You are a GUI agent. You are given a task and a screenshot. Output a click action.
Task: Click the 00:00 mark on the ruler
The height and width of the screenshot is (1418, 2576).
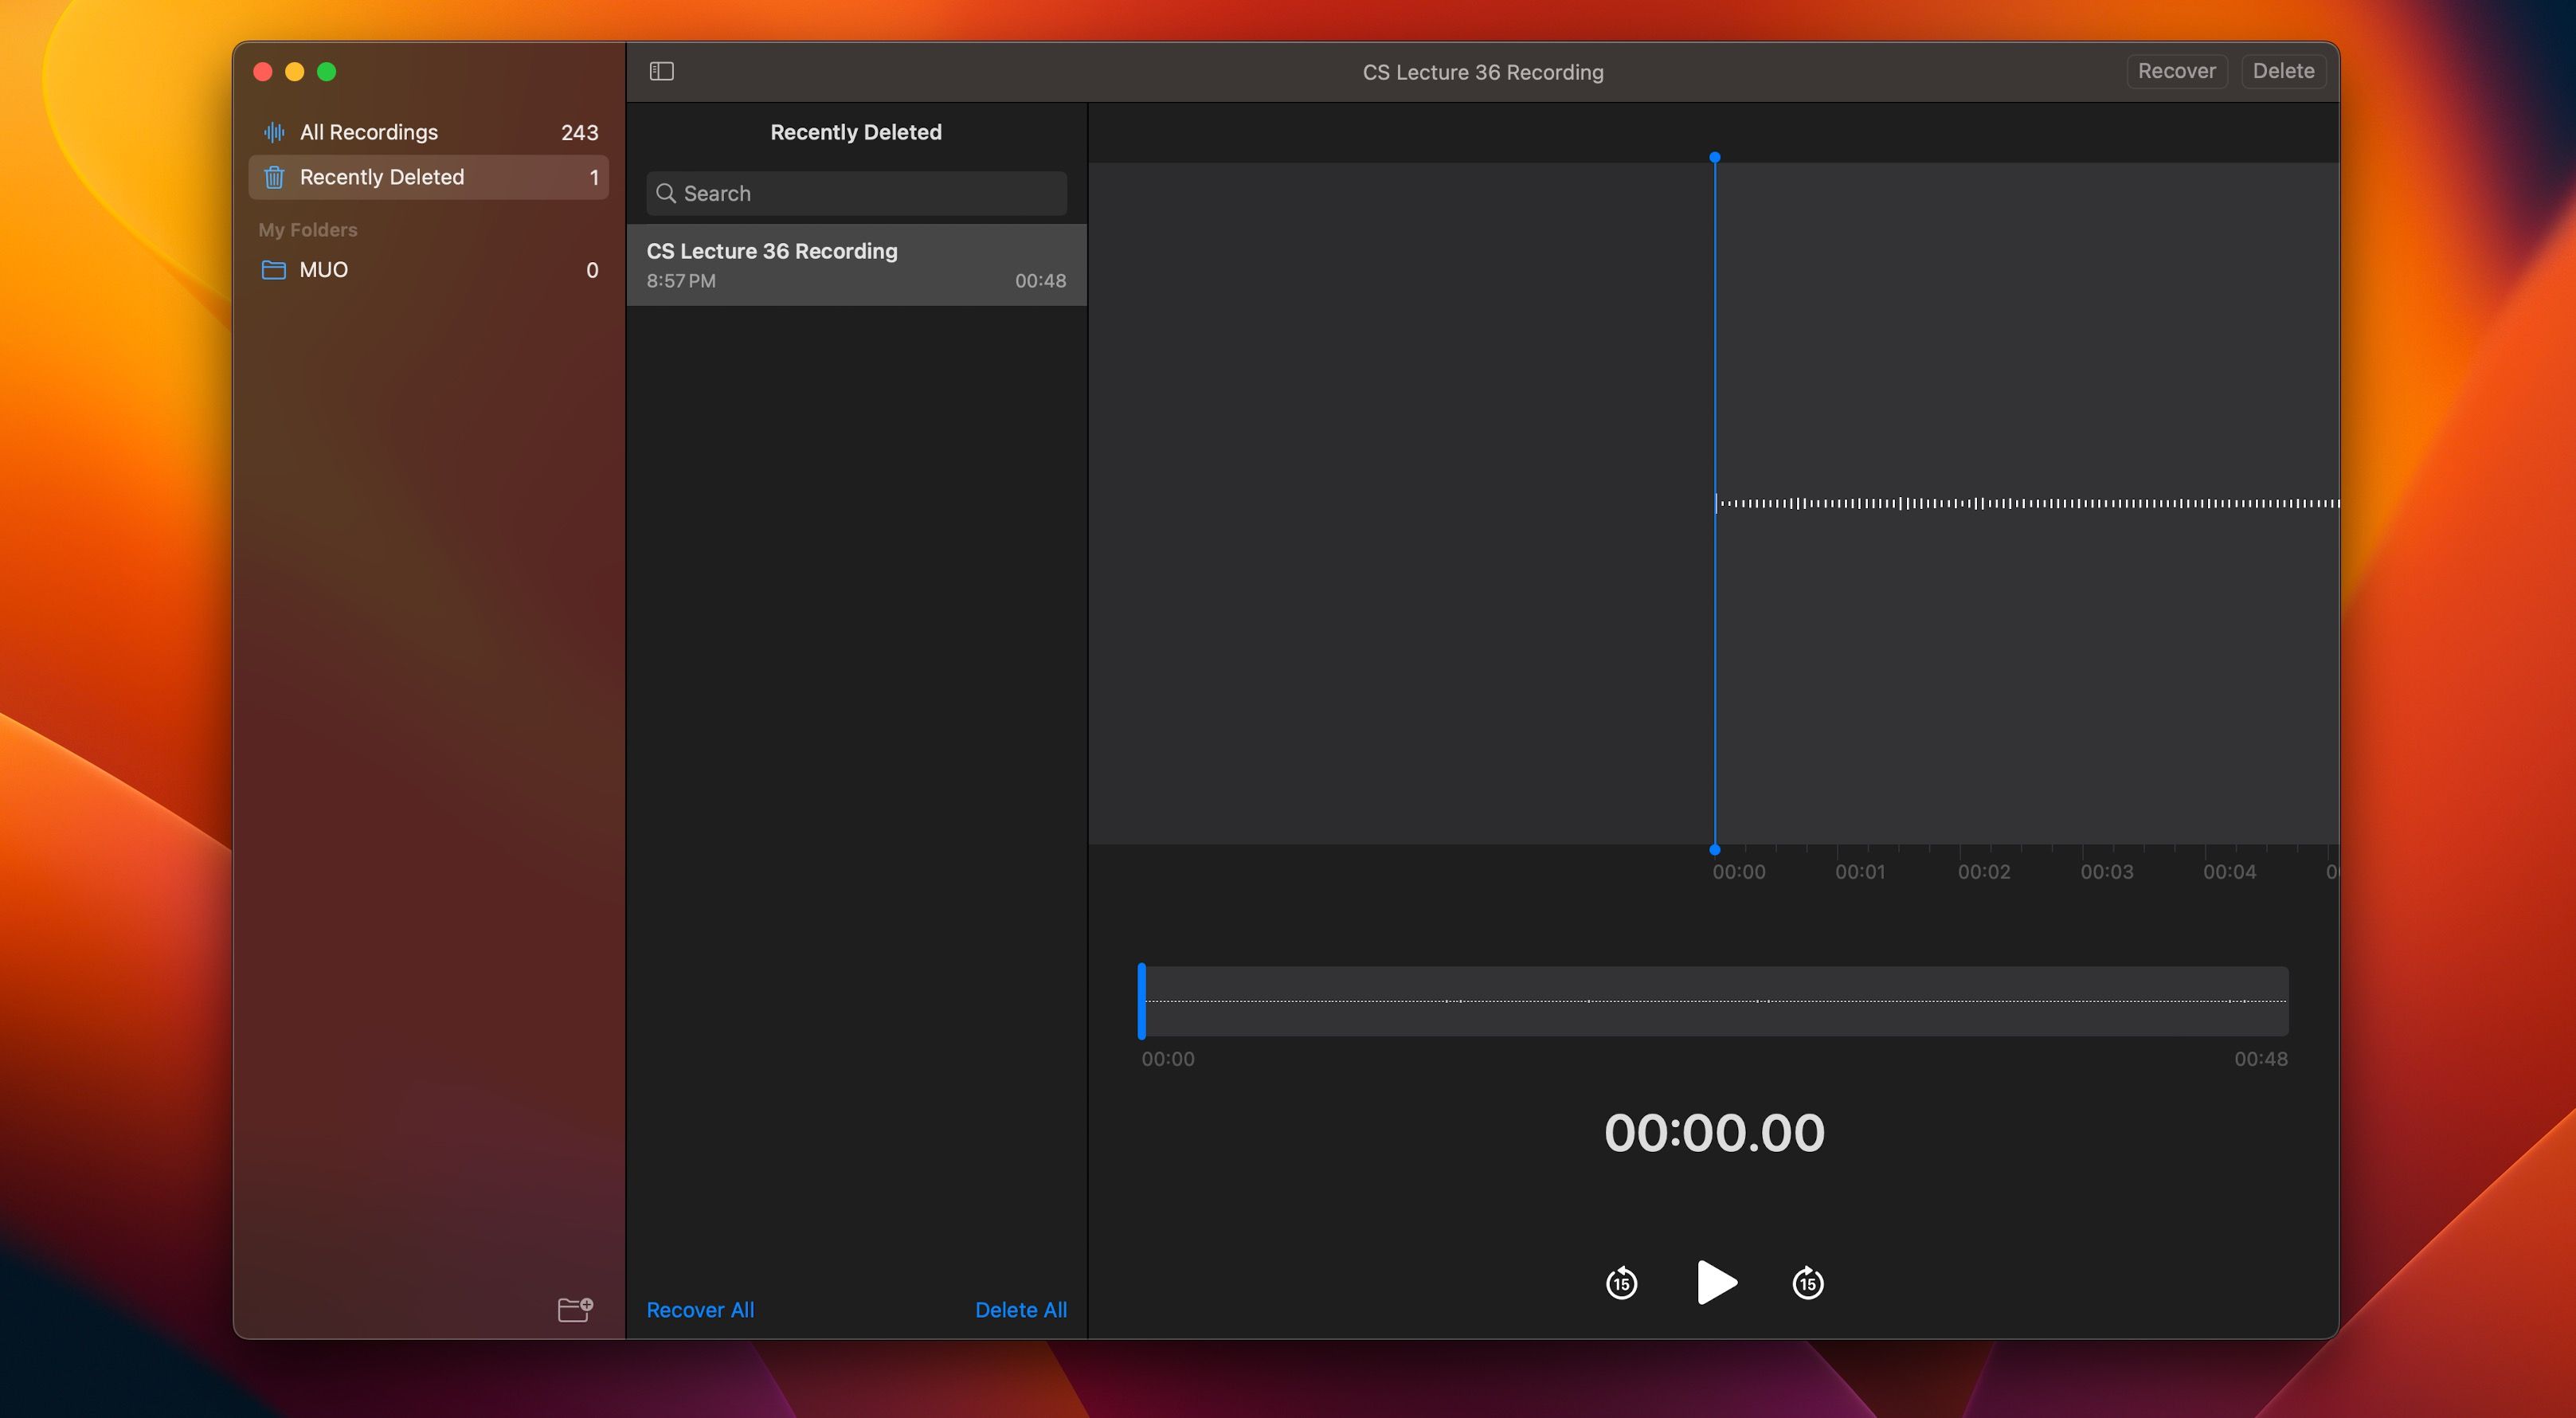[1739, 871]
